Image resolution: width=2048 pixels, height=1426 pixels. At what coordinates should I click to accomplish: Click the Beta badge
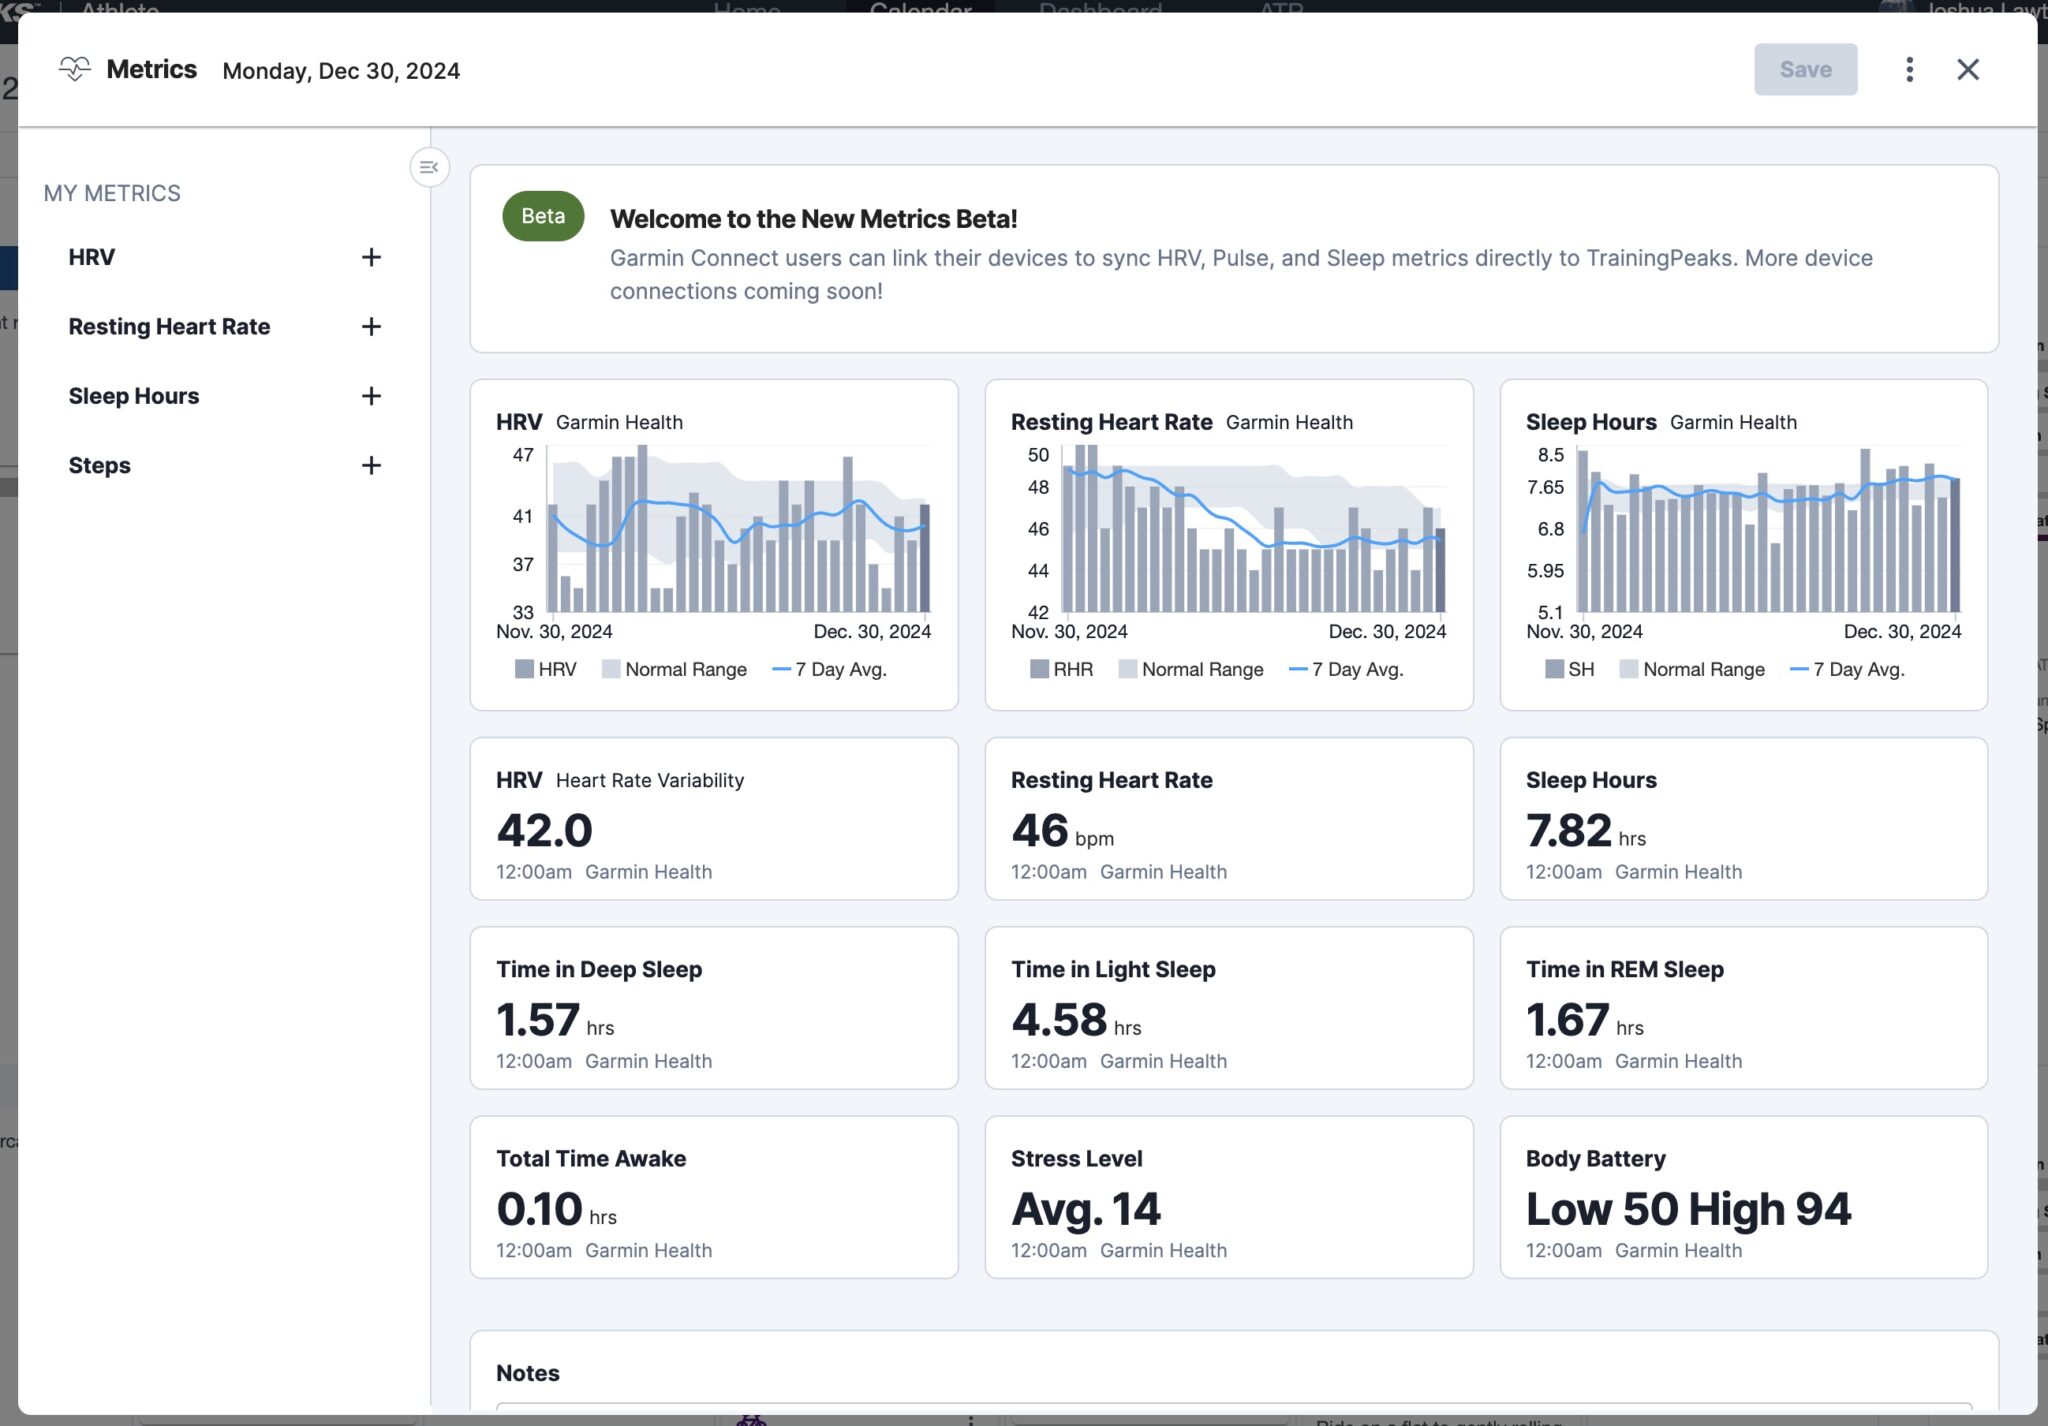pos(543,216)
